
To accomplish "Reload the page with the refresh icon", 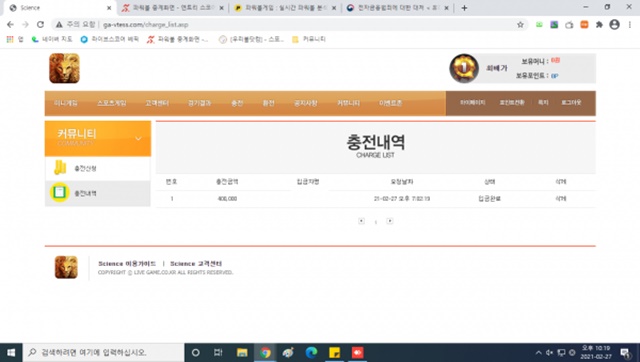I will pyautogui.click(x=40, y=24).
